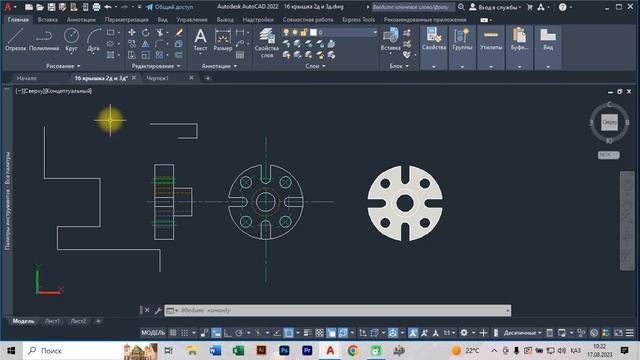Click the Rotate tool icon
The width and height of the screenshot is (640, 360).
(146, 32)
